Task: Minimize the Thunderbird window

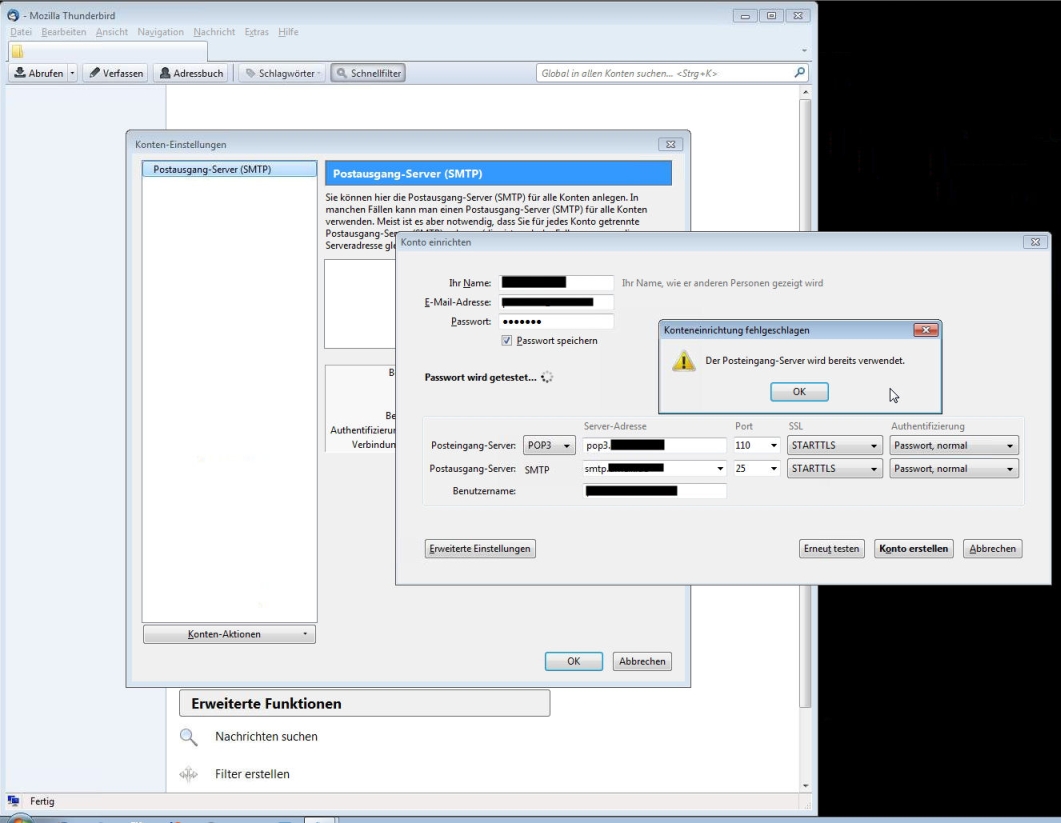Action: (x=745, y=16)
